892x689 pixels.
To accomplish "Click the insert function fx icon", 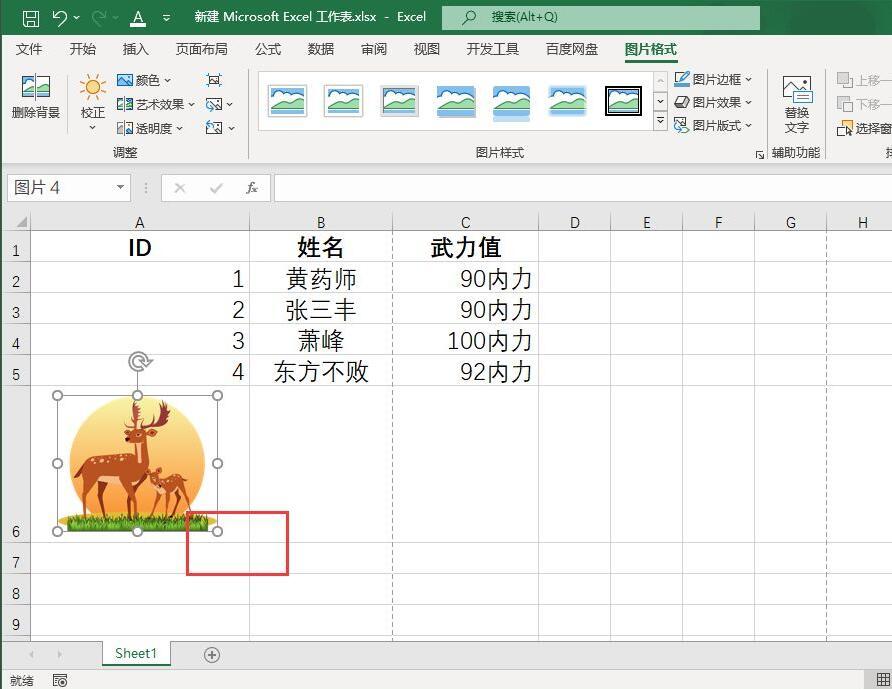I will click(251, 188).
